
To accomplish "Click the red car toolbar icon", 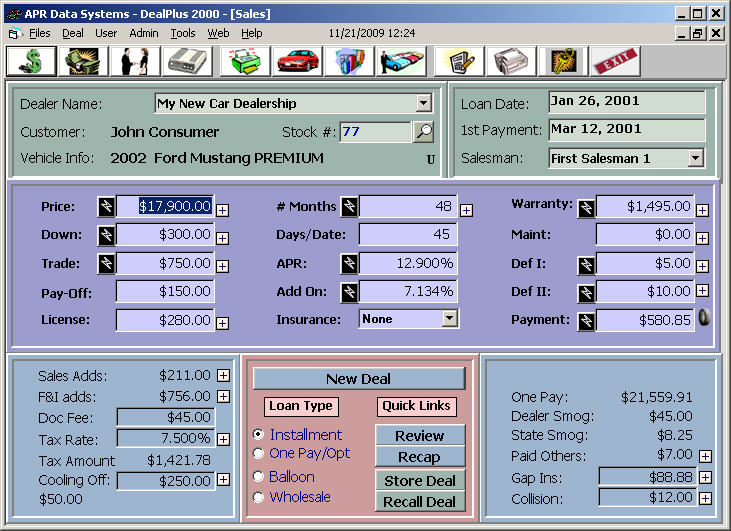I will tap(297, 61).
